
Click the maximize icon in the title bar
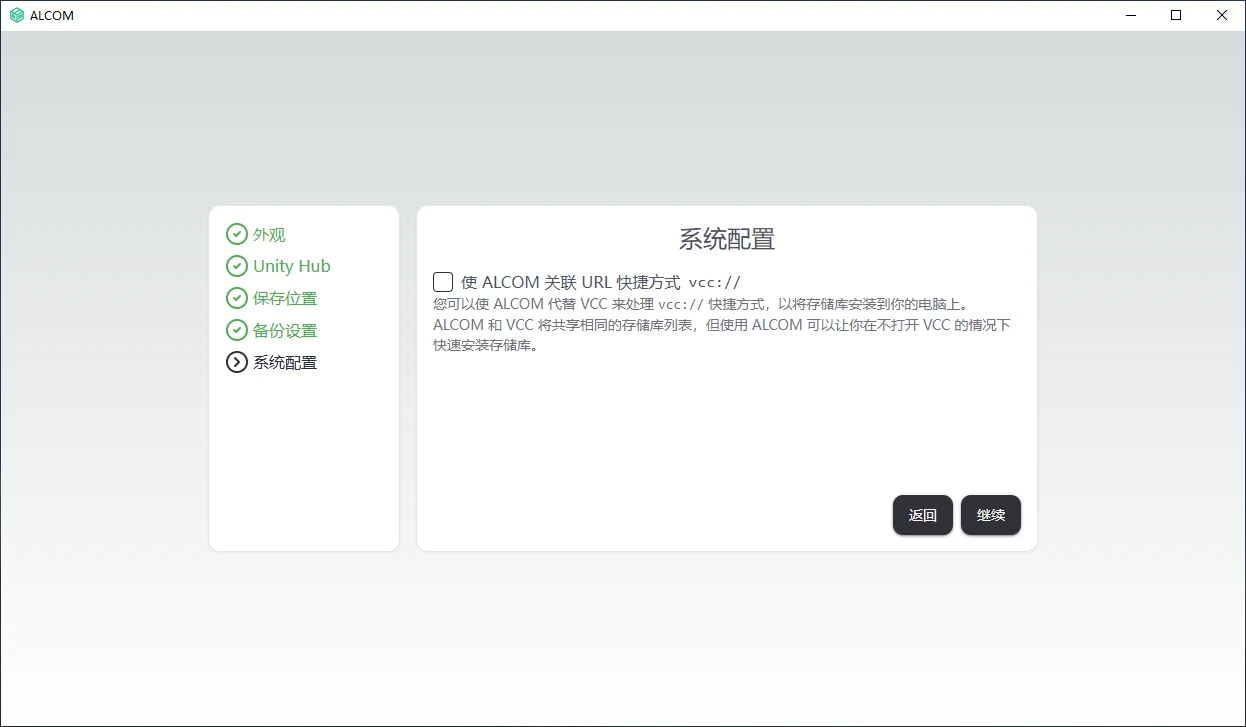pos(1176,15)
